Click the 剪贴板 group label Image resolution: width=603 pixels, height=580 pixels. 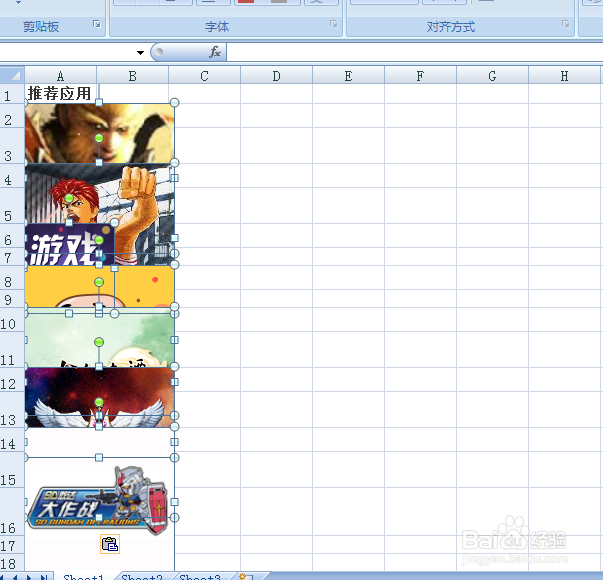click(x=41, y=27)
